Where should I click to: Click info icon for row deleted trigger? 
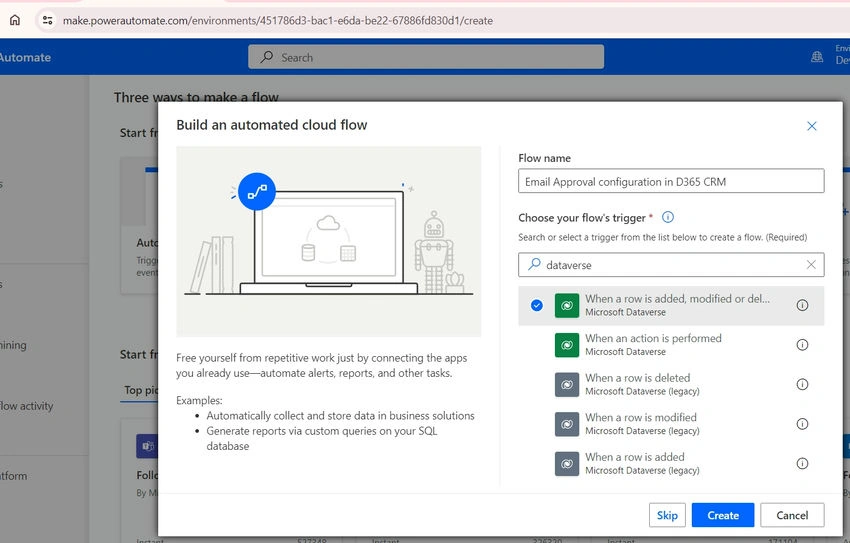pyautogui.click(x=802, y=384)
